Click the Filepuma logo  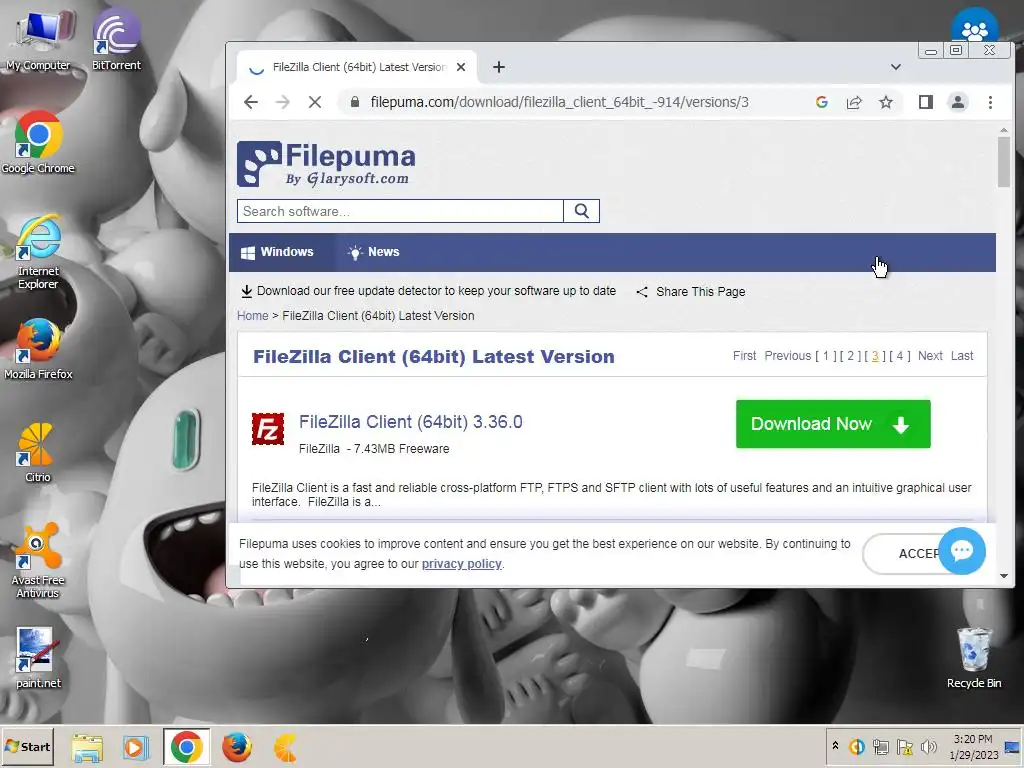coord(326,164)
